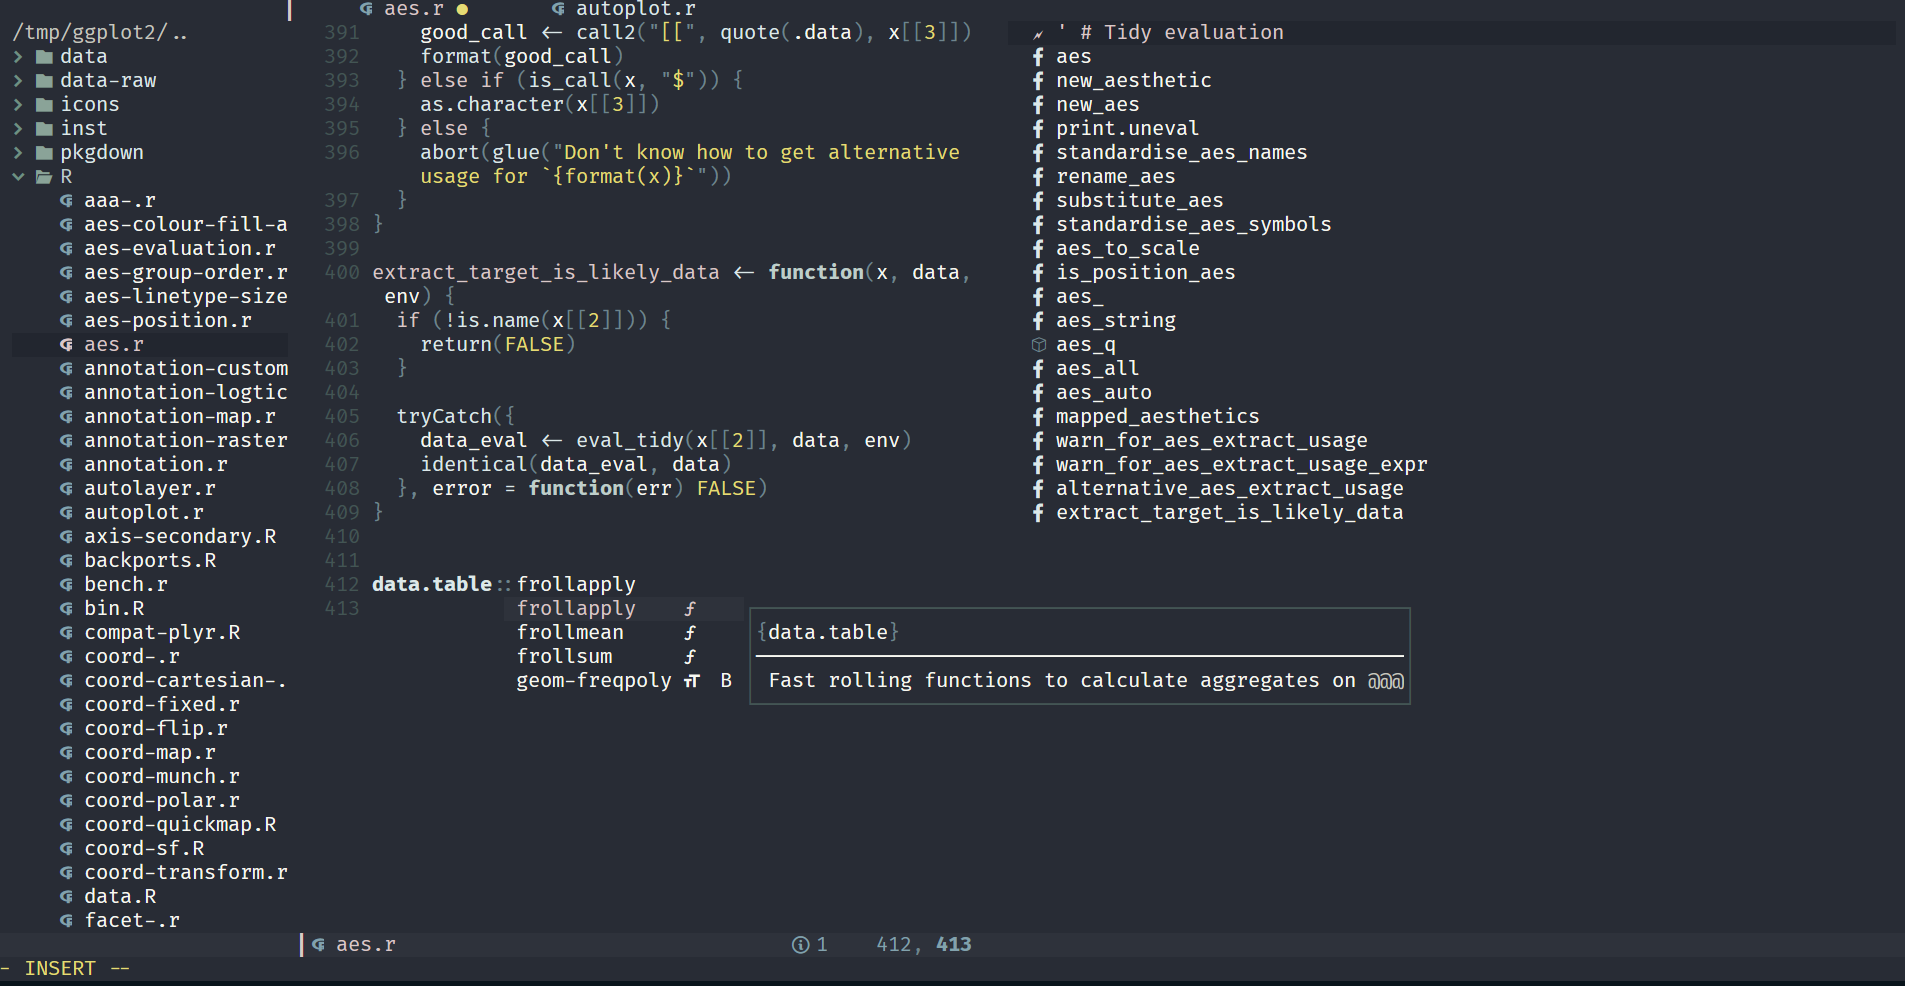
Task: Click the diagnostics count 1 in statusline
Action: click(822, 945)
